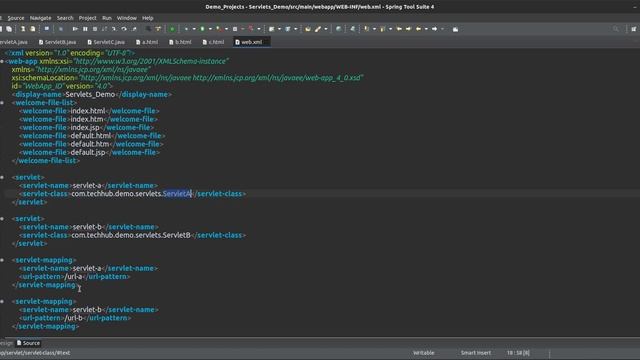Image resolution: width=640 pixels, height=360 pixels.
Task: Click the globe Web Browser icon
Action: coord(338,29)
